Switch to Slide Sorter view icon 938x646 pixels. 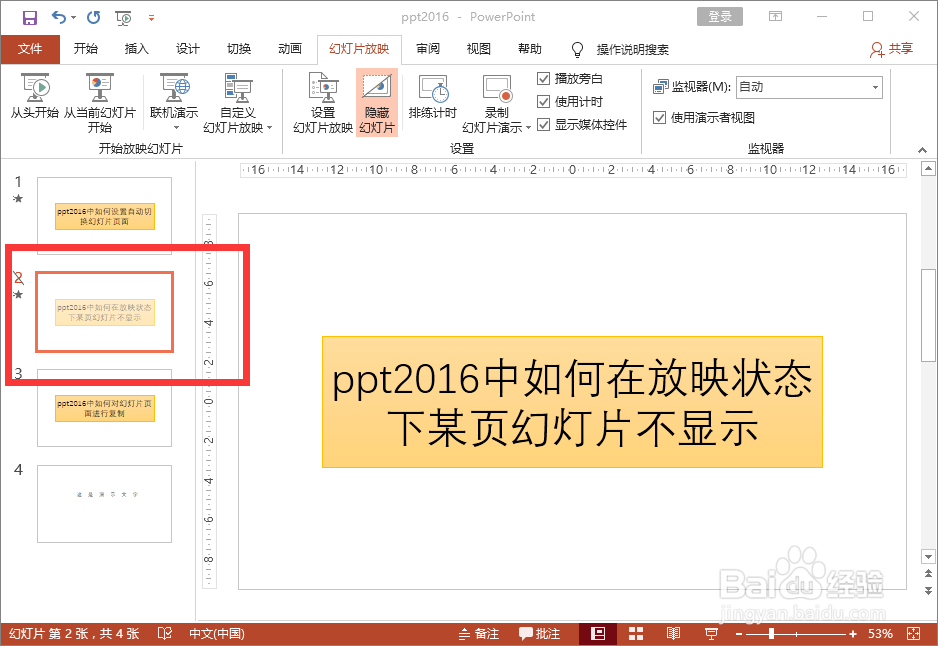[636, 633]
